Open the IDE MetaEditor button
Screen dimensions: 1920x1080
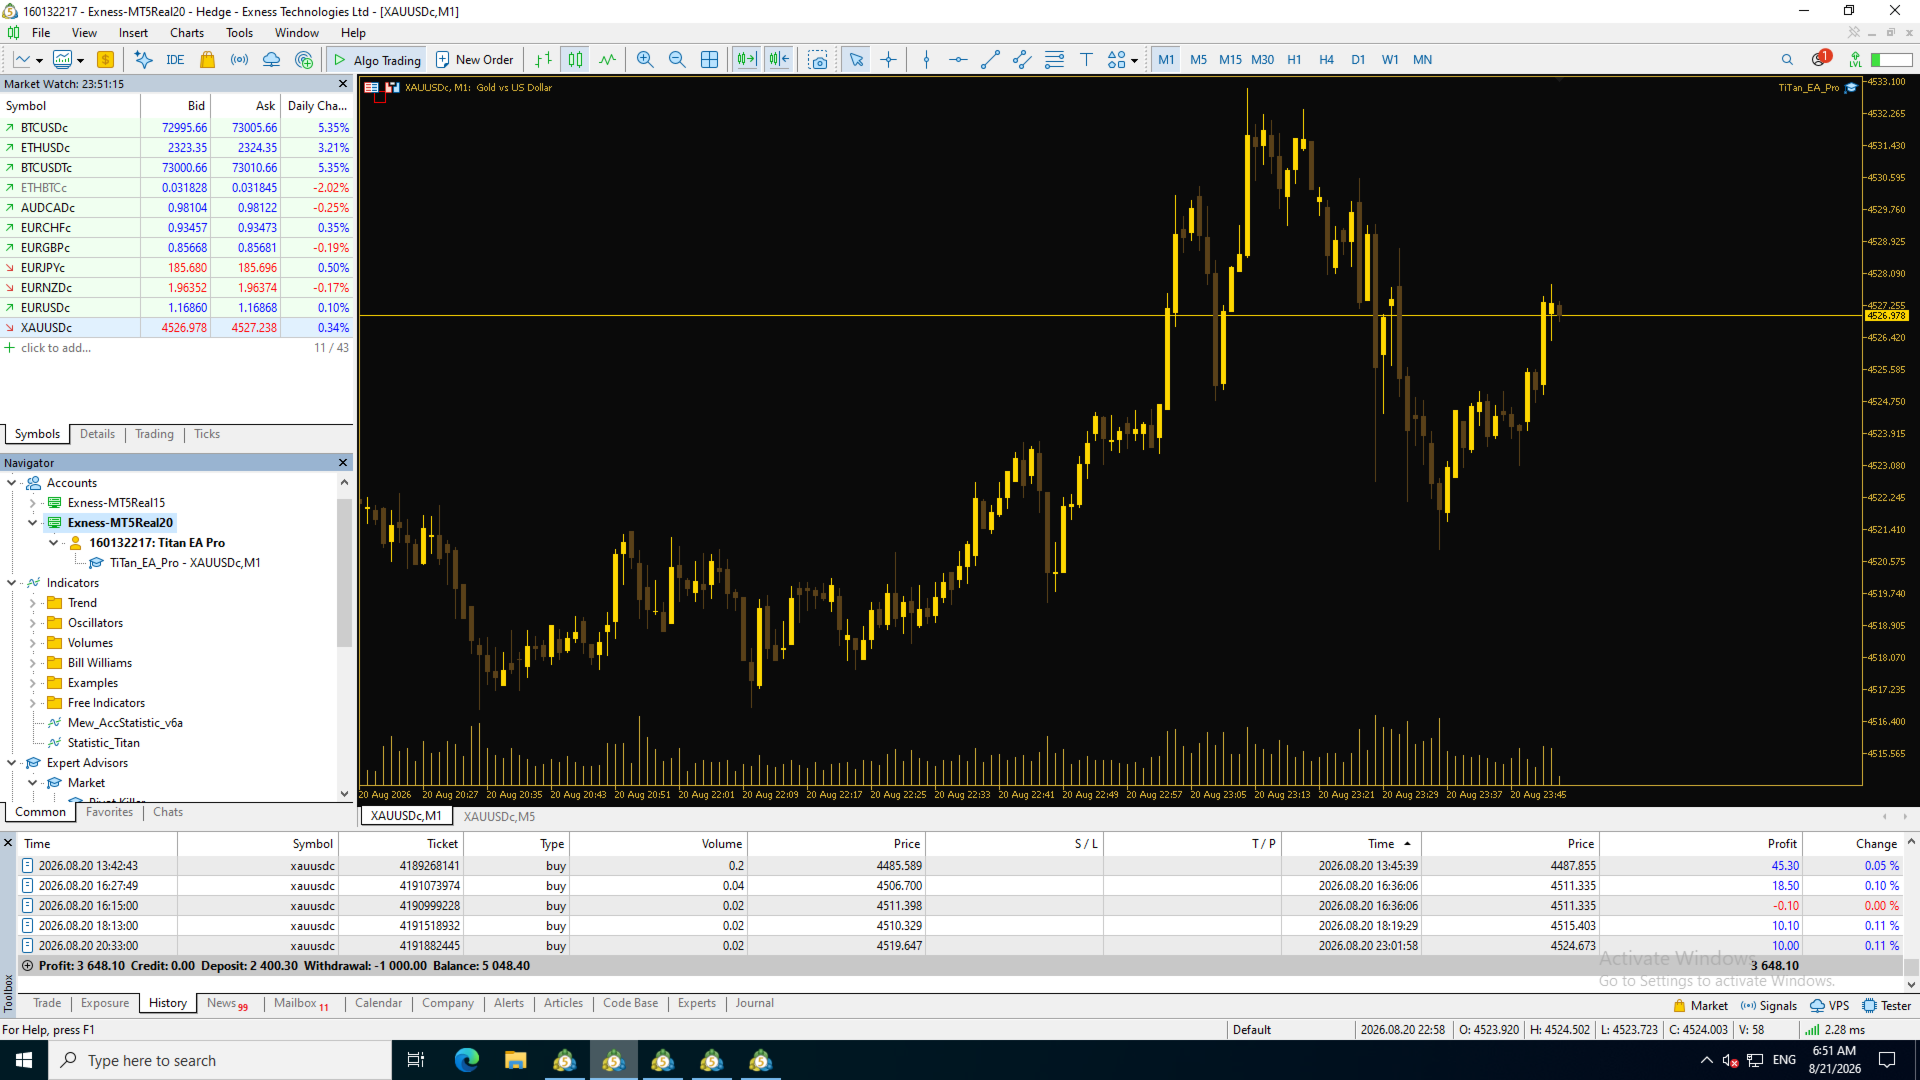pyautogui.click(x=175, y=60)
